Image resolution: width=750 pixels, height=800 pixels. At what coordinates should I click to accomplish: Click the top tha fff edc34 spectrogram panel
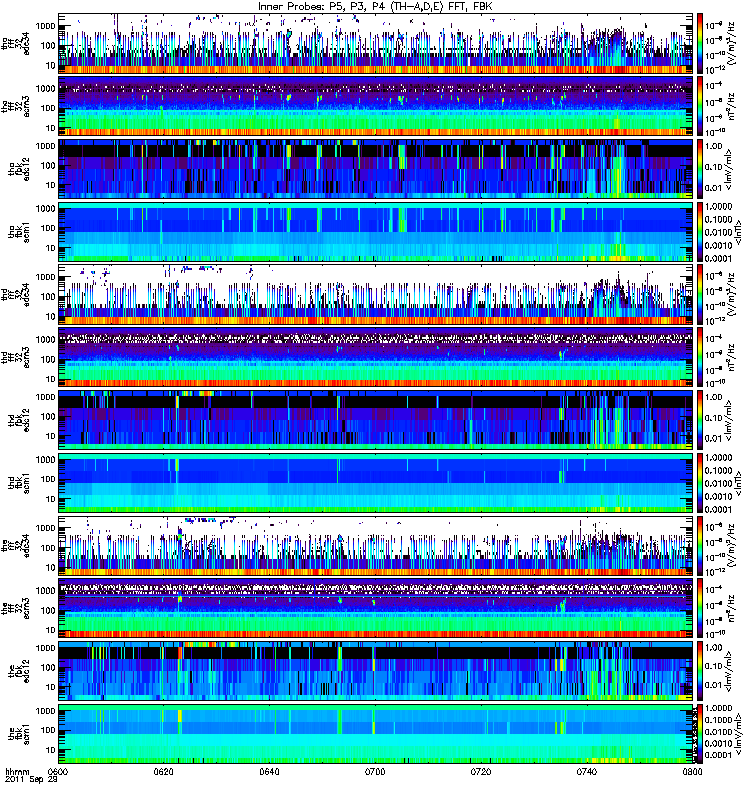point(376,44)
